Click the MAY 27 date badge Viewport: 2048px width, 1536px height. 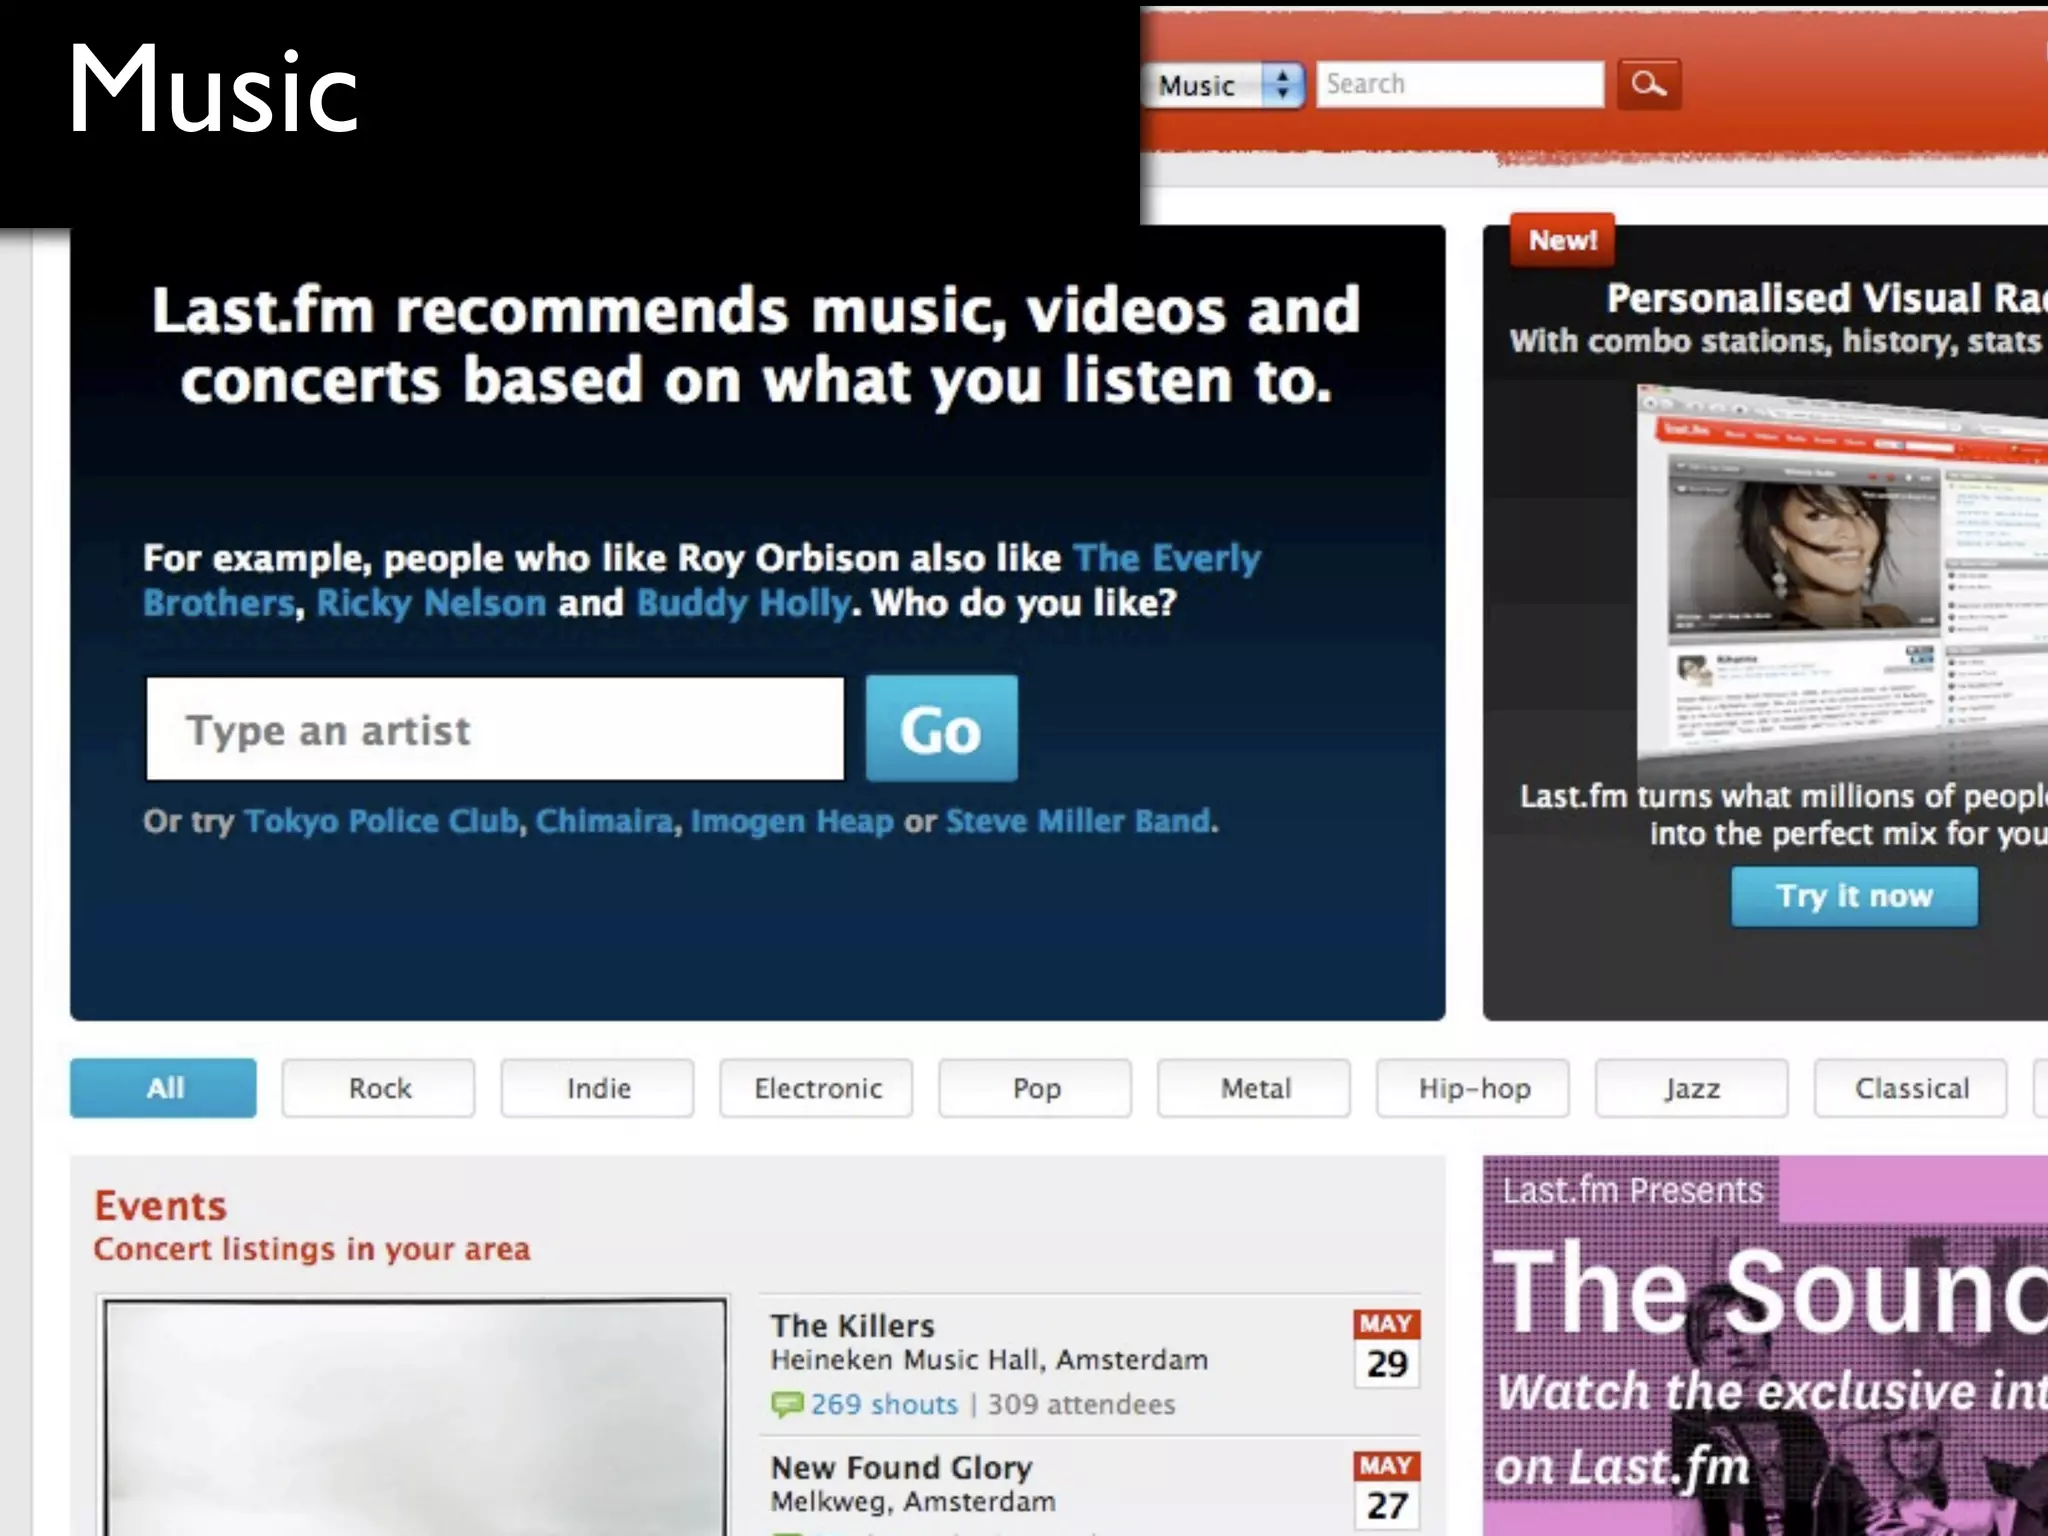click(1387, 1490)
